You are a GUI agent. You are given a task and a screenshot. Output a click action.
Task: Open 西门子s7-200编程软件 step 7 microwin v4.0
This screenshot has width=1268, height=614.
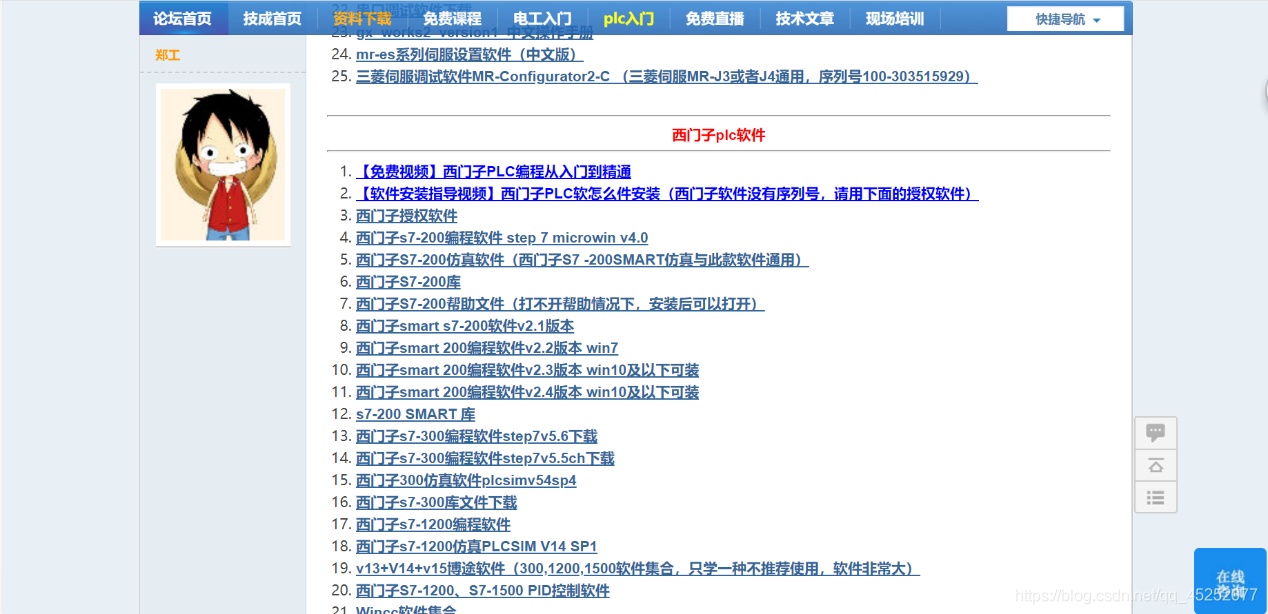(x=502, y=238)
